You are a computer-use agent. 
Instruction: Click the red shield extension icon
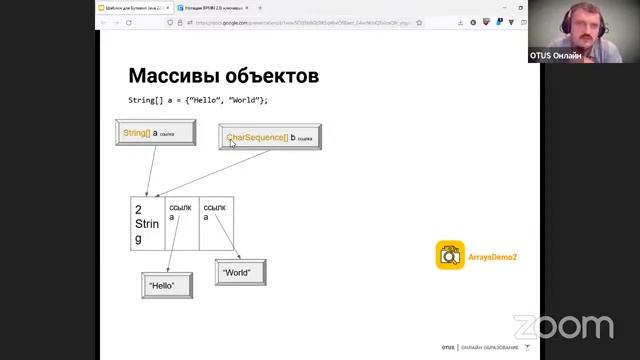pos(486,22)
